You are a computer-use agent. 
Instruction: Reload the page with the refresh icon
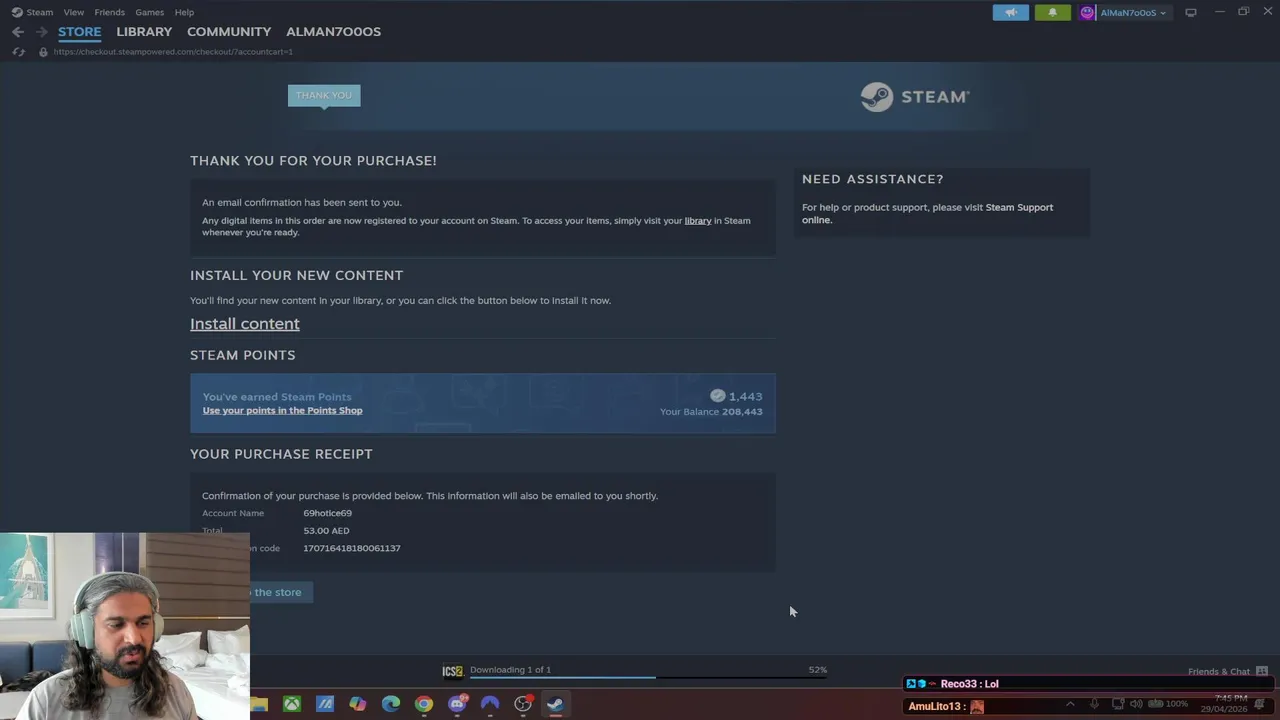18,52
